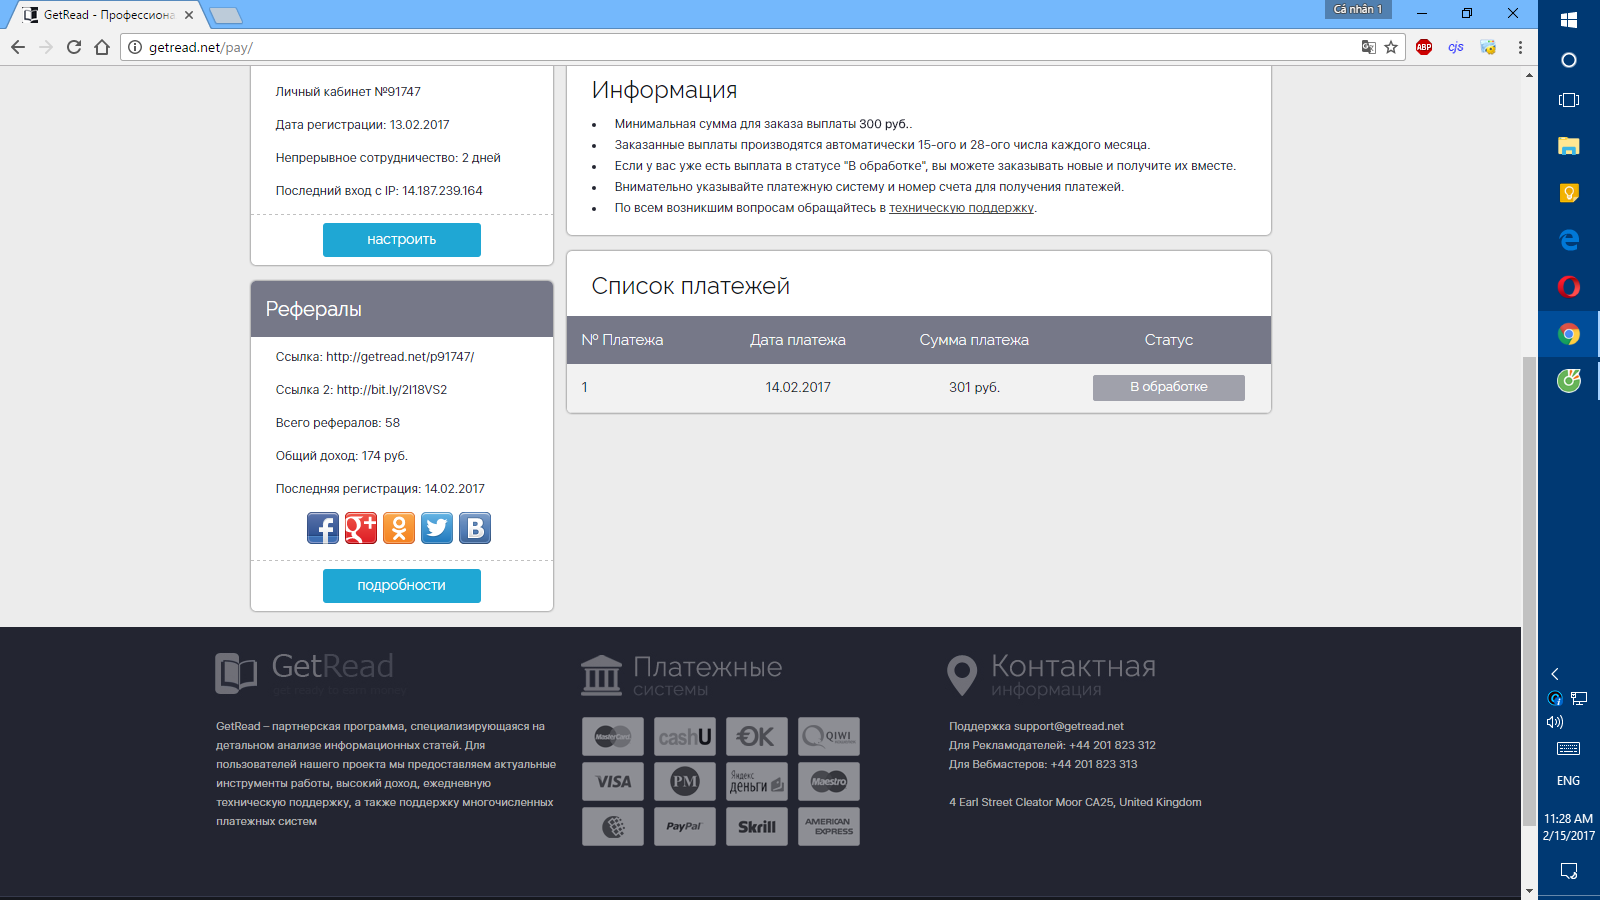Share via the Odnoklassniki icon
Viewport: 1600px width, 900px height.
pos(399,528)
